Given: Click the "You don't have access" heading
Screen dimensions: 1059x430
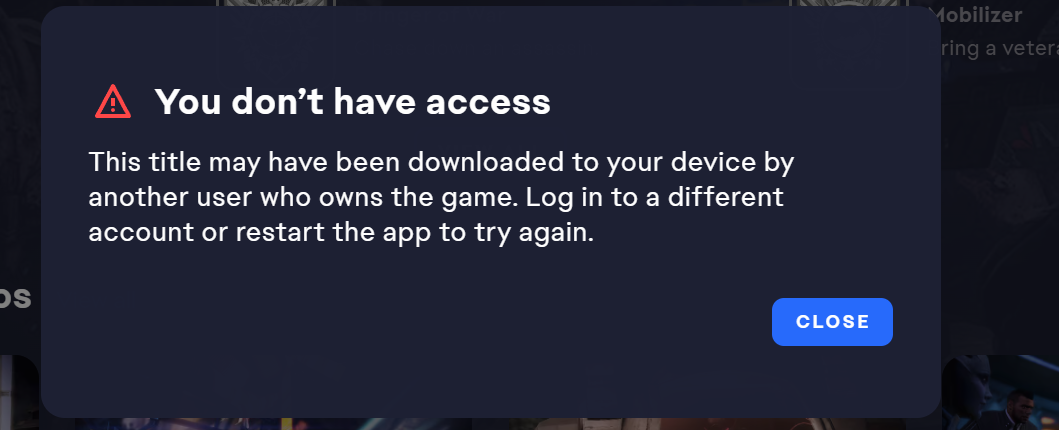Looking at the screenshot, I should (x=353, y=102).
